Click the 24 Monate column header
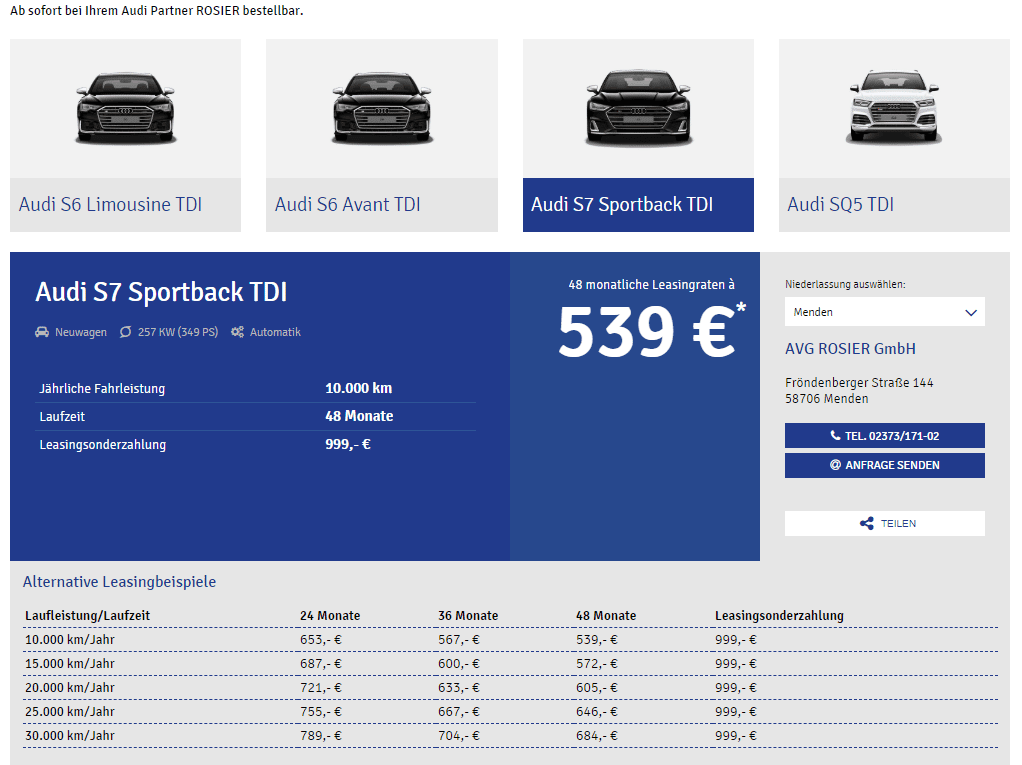Screen dimensions: 1022x765 click(330, 616)
